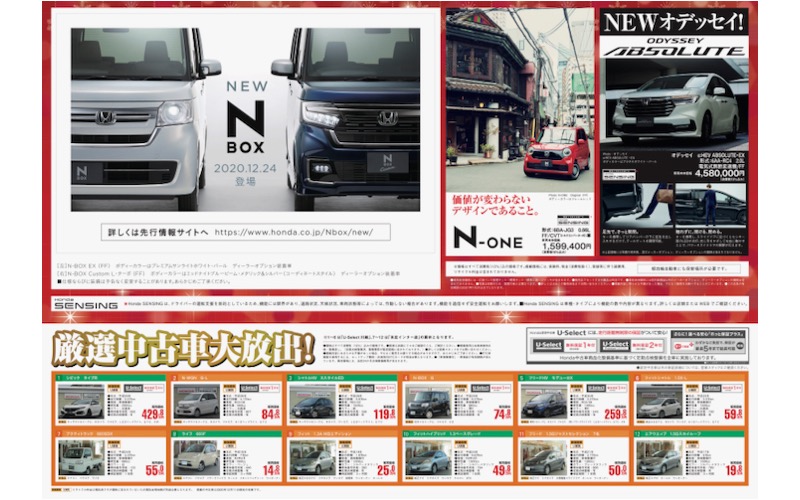Click the red N-ONE design slogan text
Screen dimensions: 800x500
495,205
